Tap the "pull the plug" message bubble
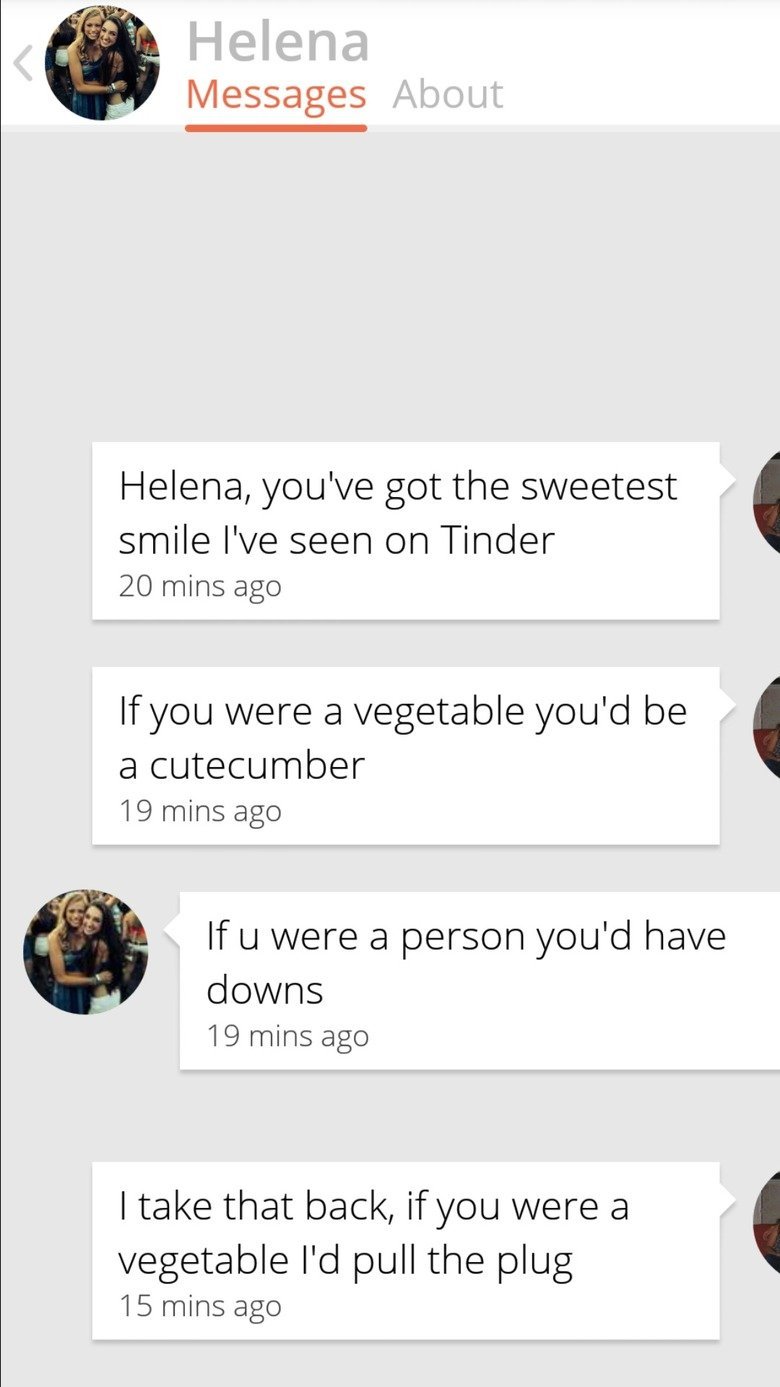This screenshot has width=780, height=1387. [x=405, y=1250]
